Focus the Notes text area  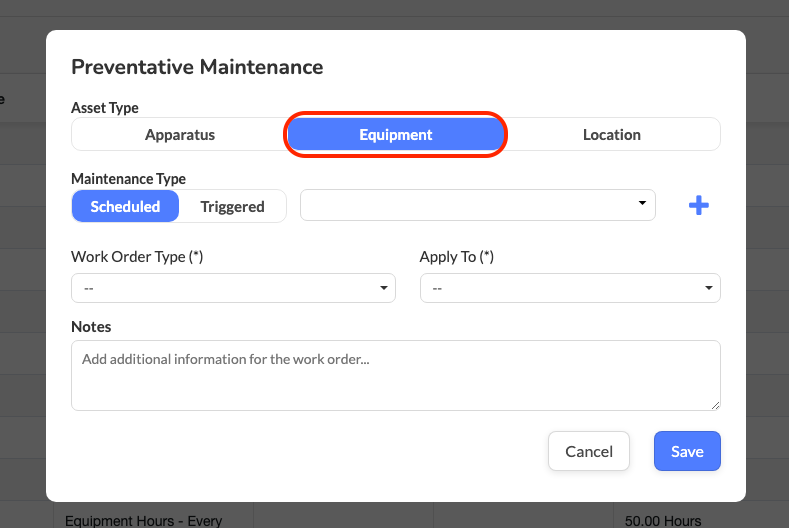(395, 375)
